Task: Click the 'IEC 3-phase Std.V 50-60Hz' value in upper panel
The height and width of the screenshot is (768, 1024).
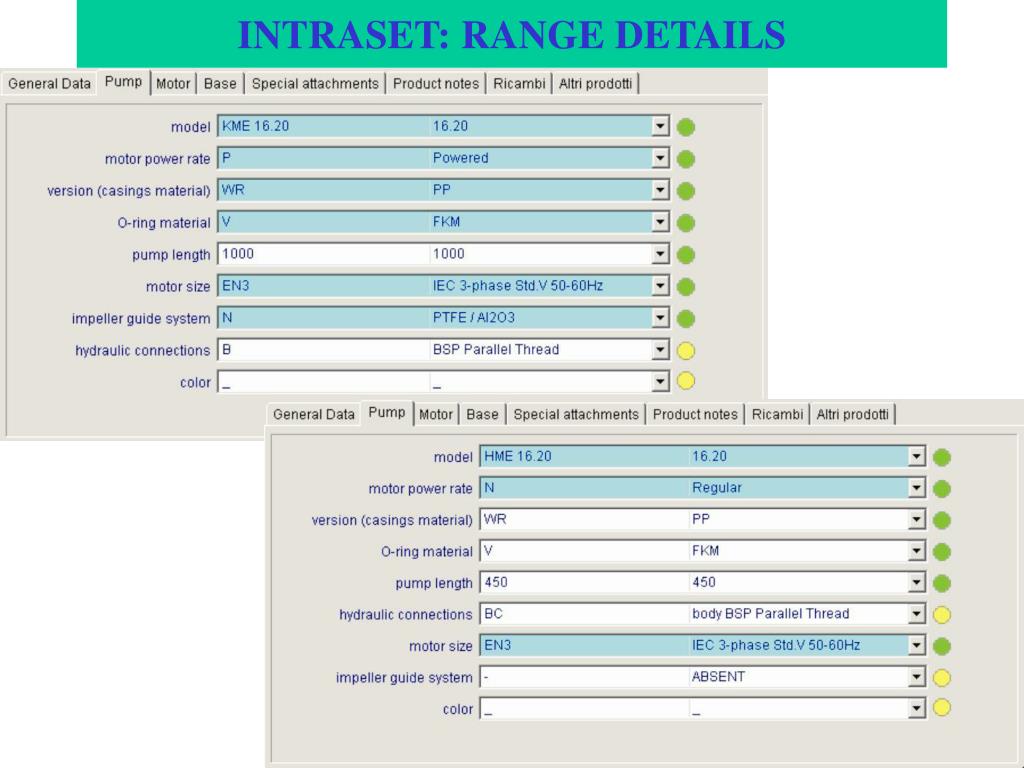Action: point(517,286)
